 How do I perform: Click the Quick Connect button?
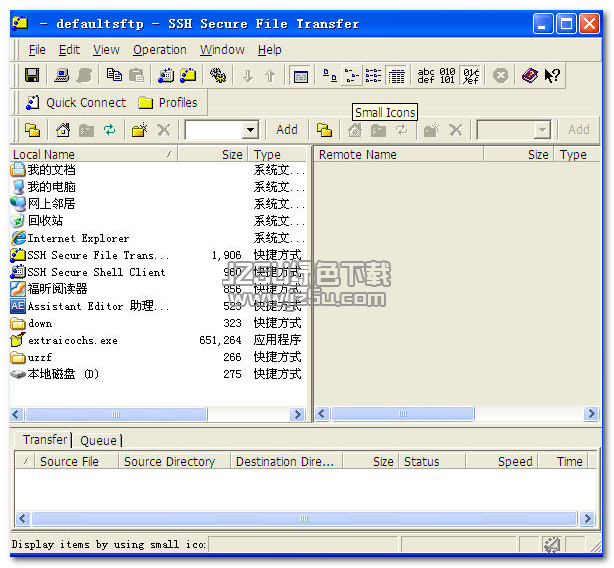click(76, 103)
